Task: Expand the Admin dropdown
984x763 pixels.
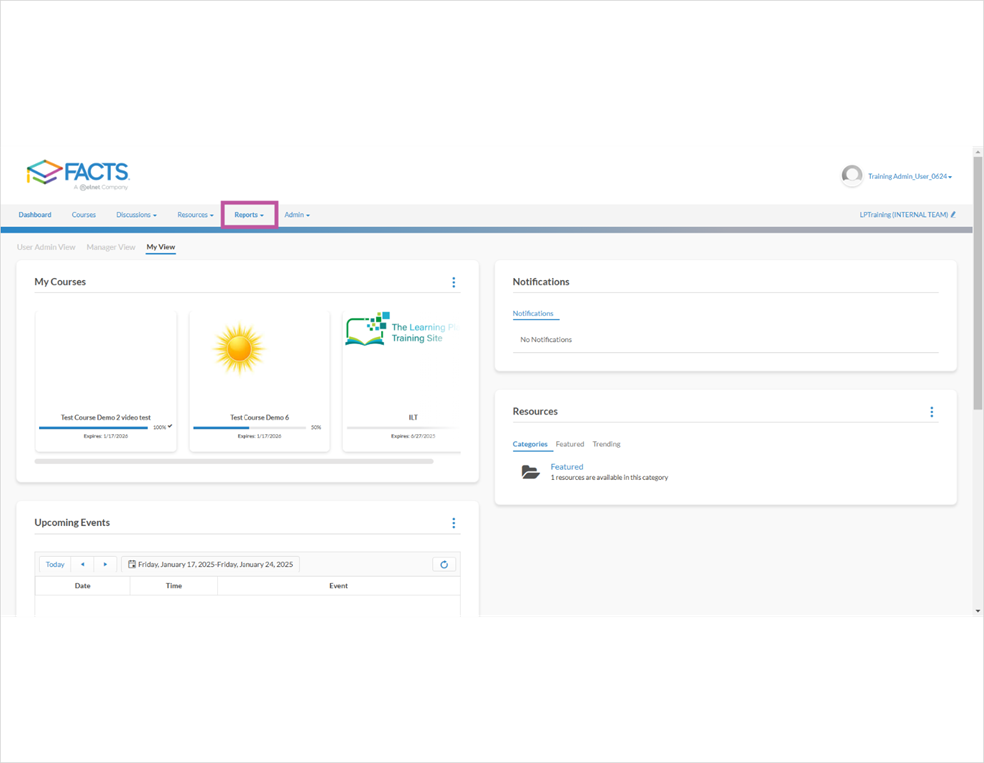Action: (x=297, y=214)
